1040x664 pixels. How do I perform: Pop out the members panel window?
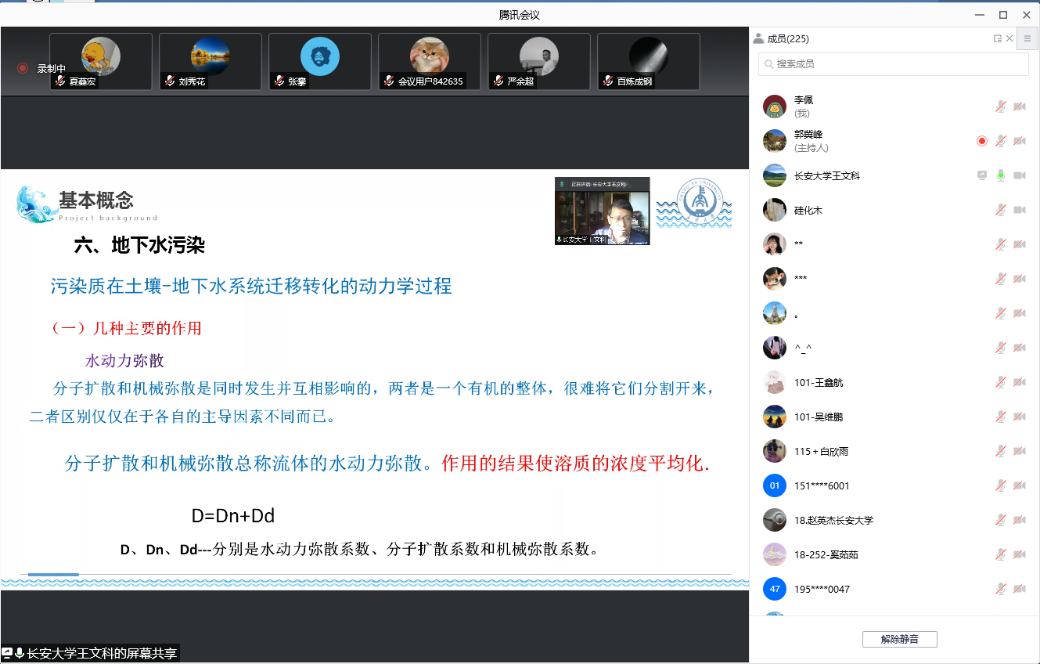997,39
